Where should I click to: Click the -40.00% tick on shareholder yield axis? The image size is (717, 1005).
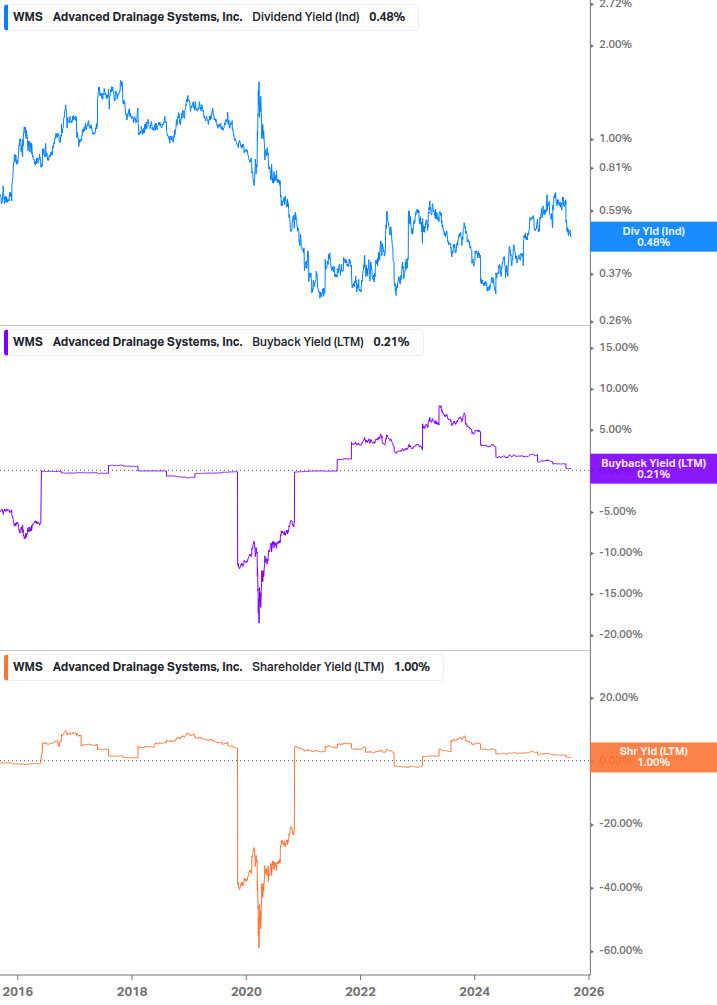620,887
